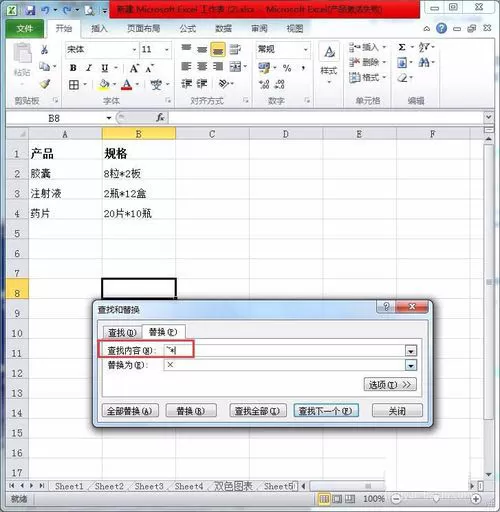This screenshot has width=500, height=512.
Task: Apply the fill color bucket
Action: (x=104, y=85)
